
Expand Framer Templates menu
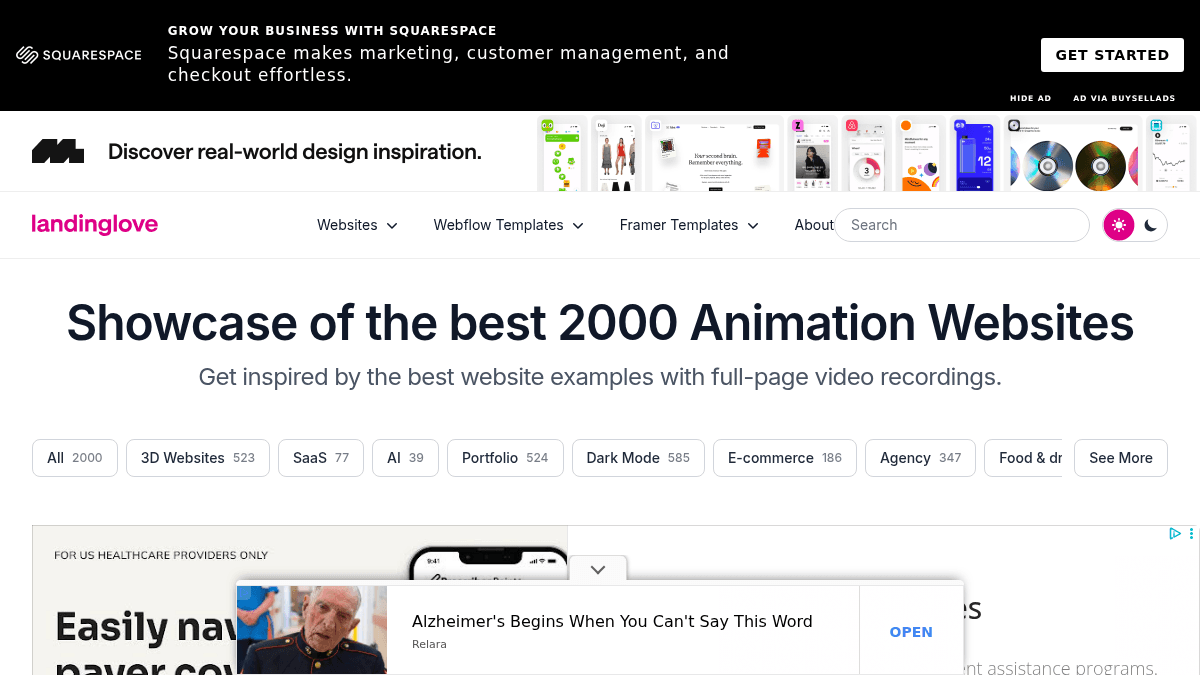coord(689,225)
